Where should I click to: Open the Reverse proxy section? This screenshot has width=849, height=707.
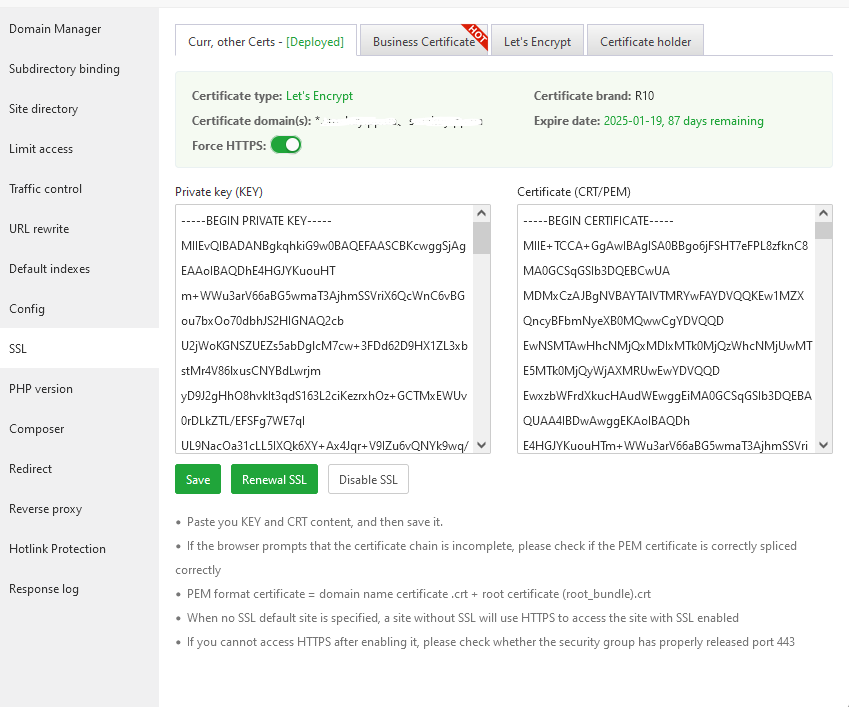46,509
